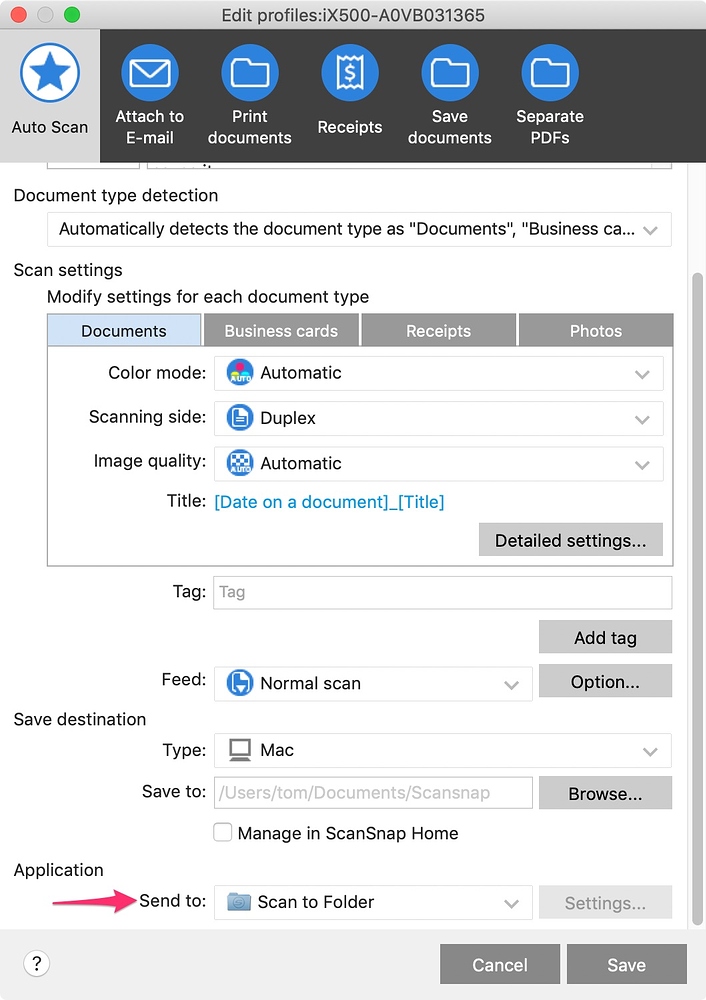Click the help question mark icon
This screenshot has width=706, height=1000.
tap(36, 963)
